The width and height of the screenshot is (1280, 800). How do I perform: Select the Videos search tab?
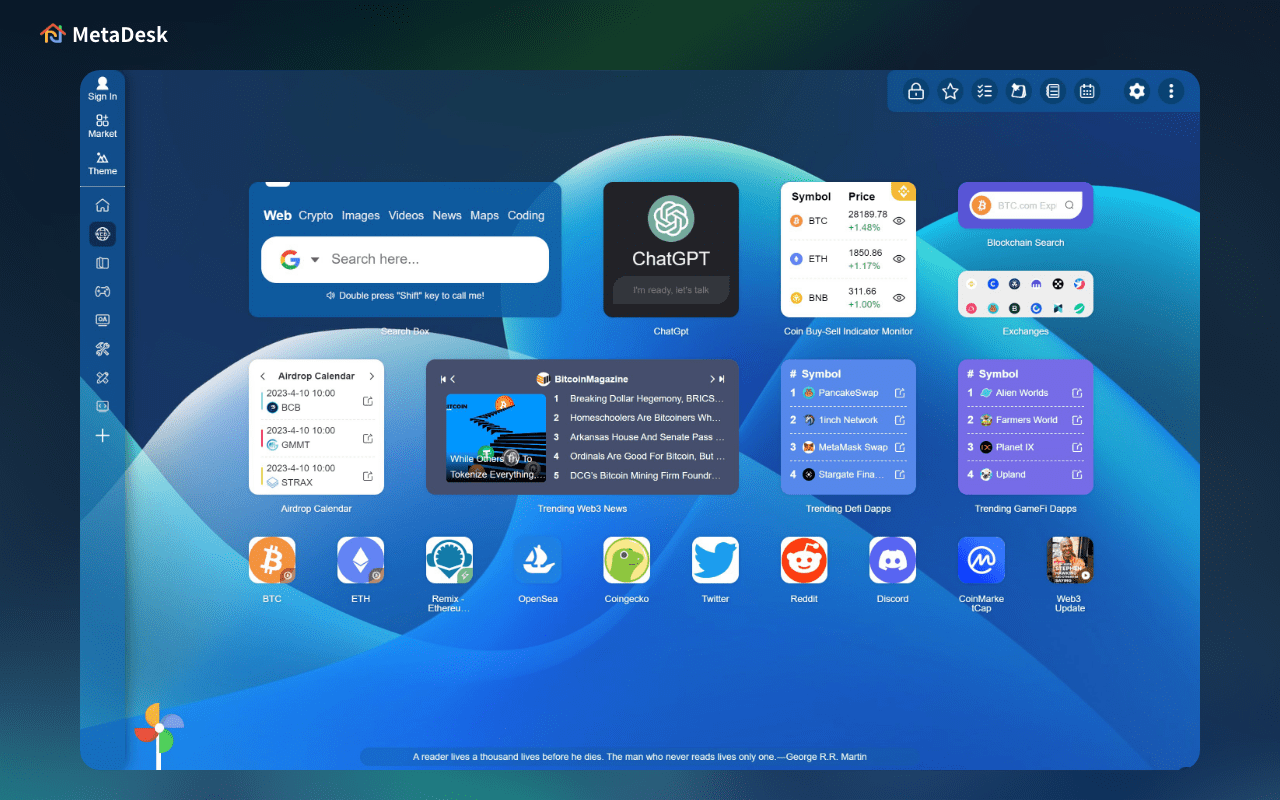click(x=406, y=215)
